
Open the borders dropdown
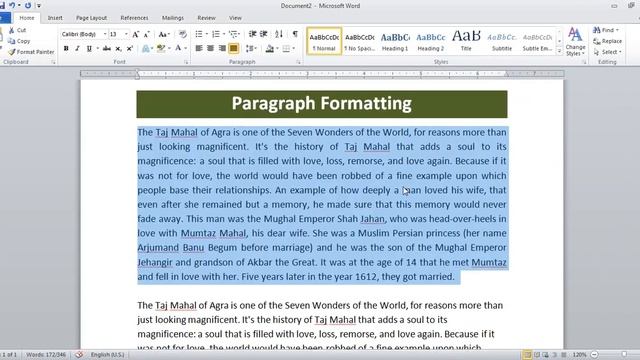[x=293, y=49]
